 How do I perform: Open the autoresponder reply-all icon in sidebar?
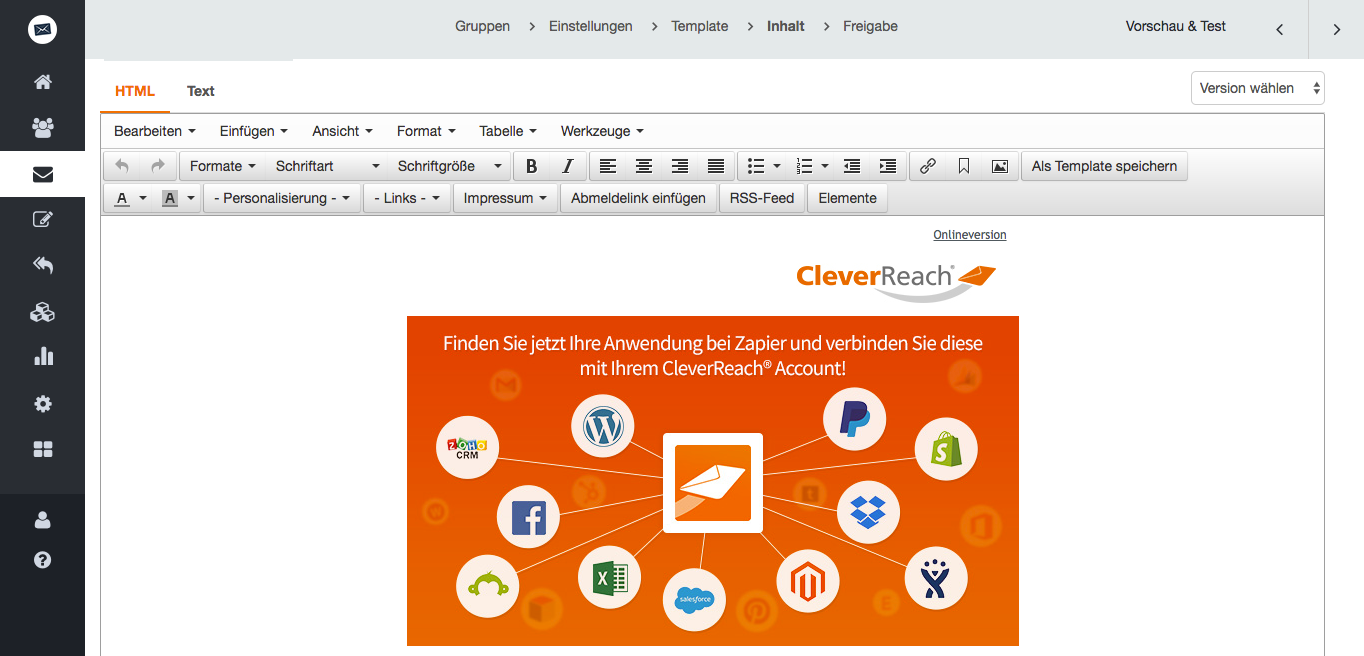coord(42,265)
